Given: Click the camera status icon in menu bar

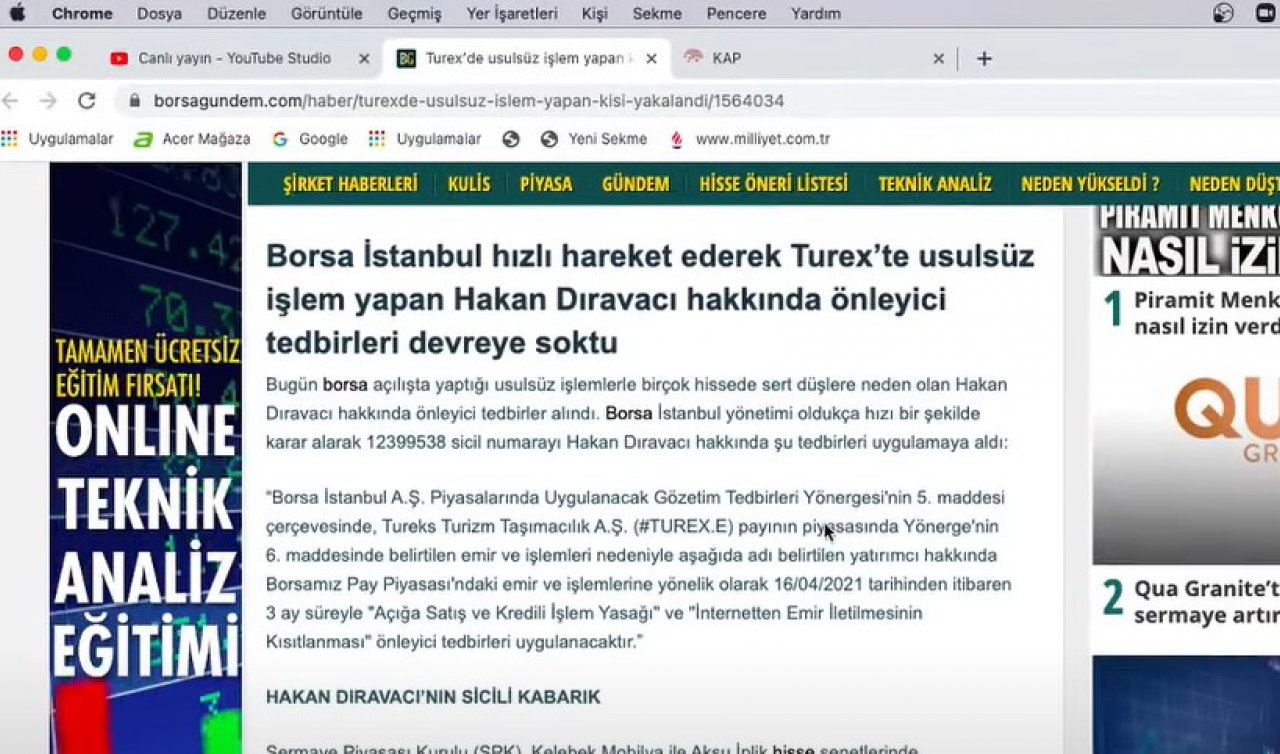Looking at the screenshot, I should point(1267,13).
